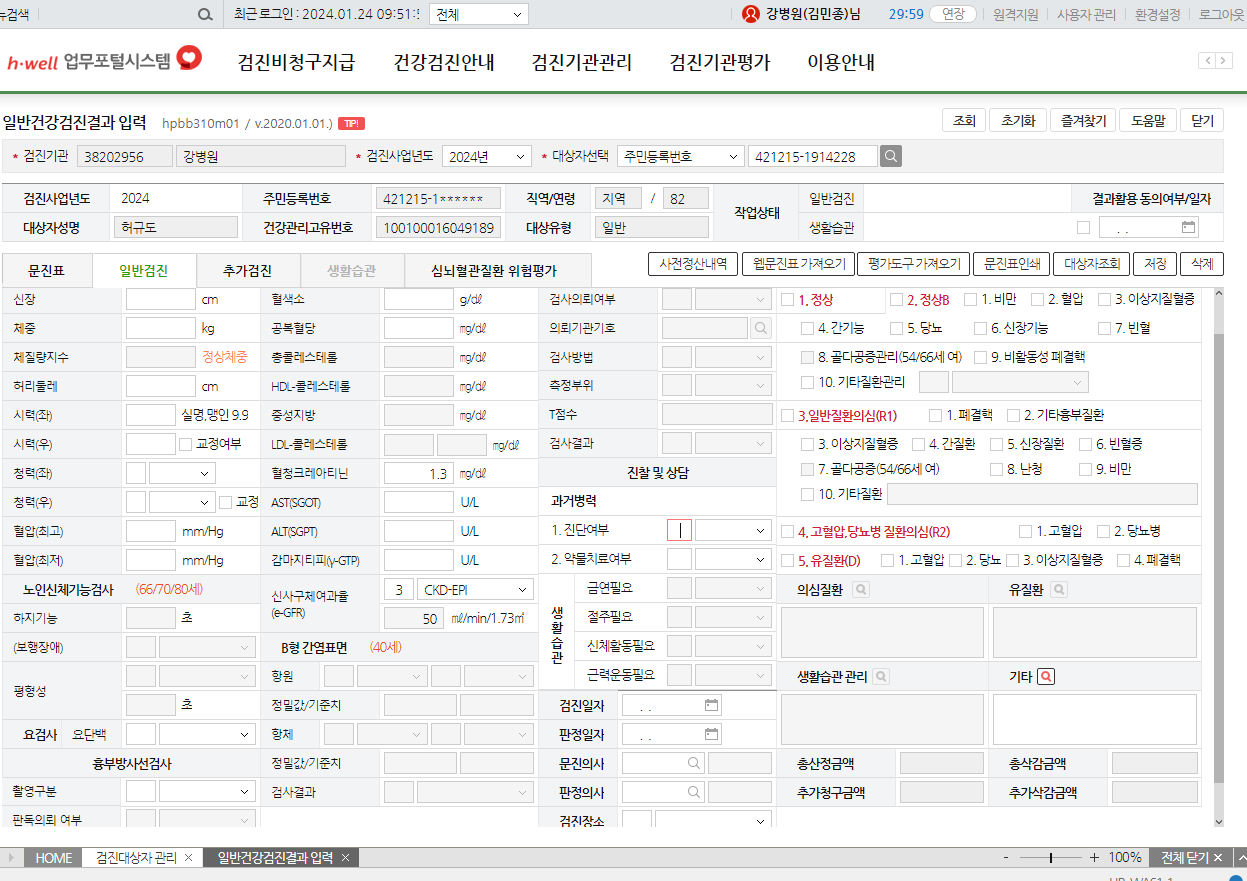Switch to the 추가검진 tab
Image resolution: width=1247 pixels, height=881 pixels.
click(x=248, y=270)
